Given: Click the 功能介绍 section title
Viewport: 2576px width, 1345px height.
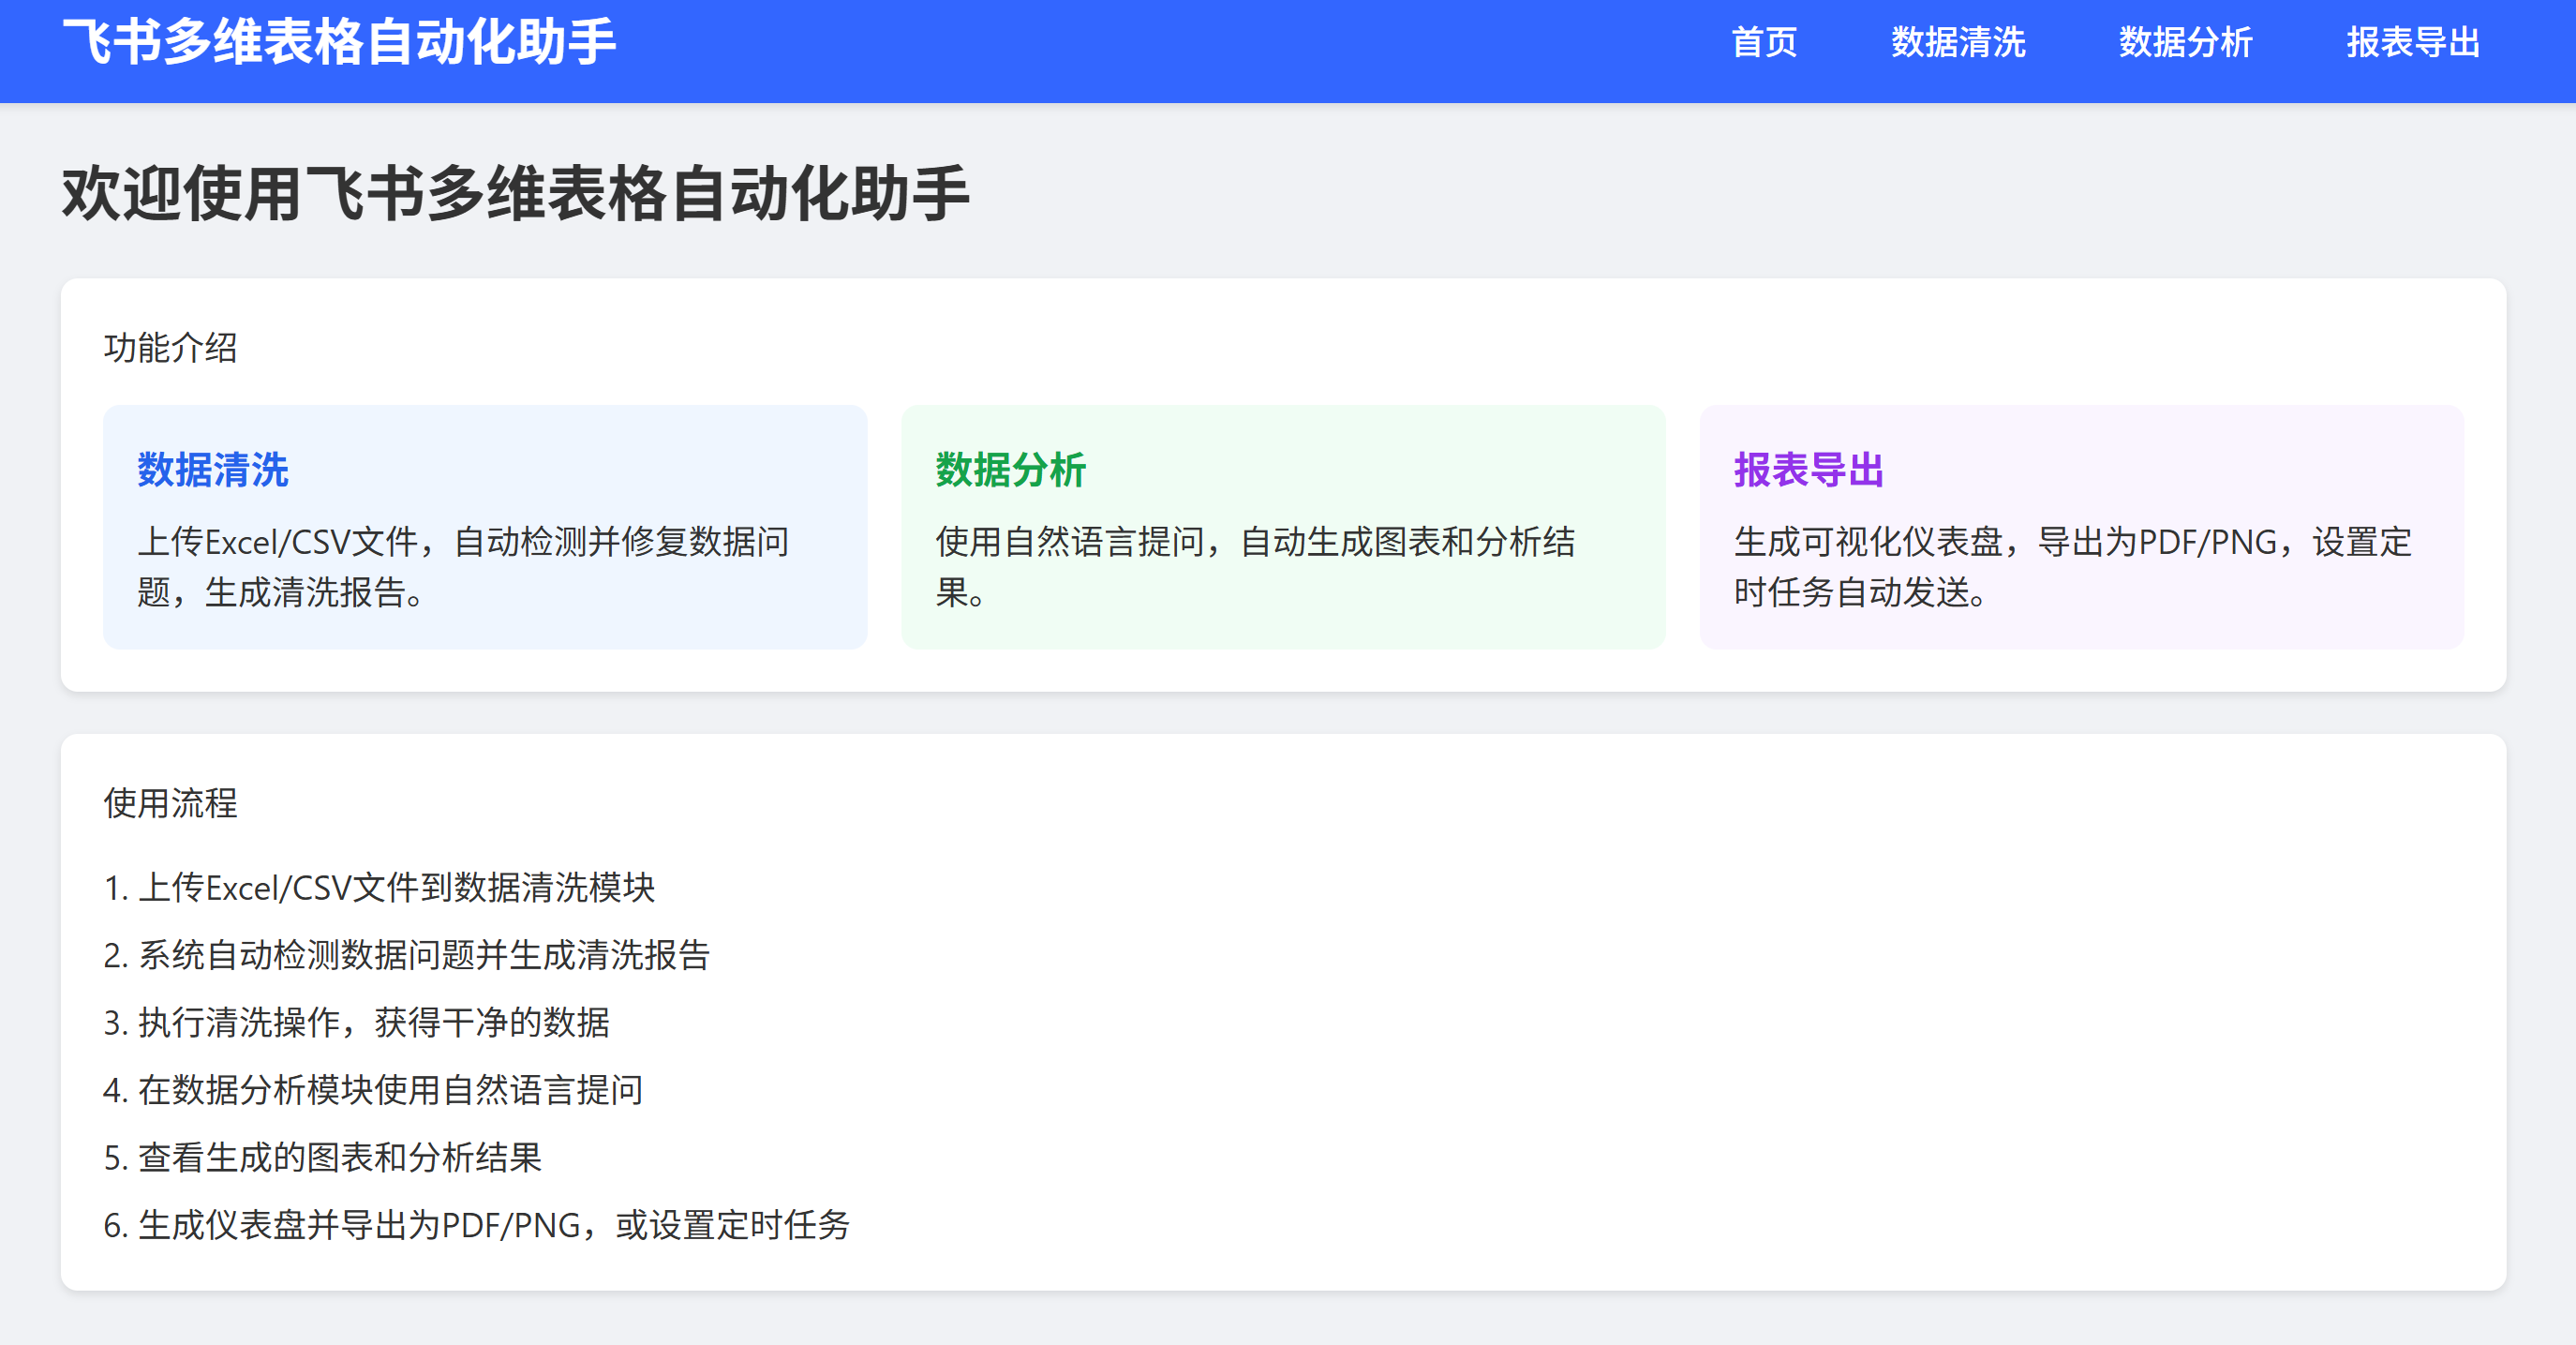Looking at the screenshot, I should (x=171, y=348).
